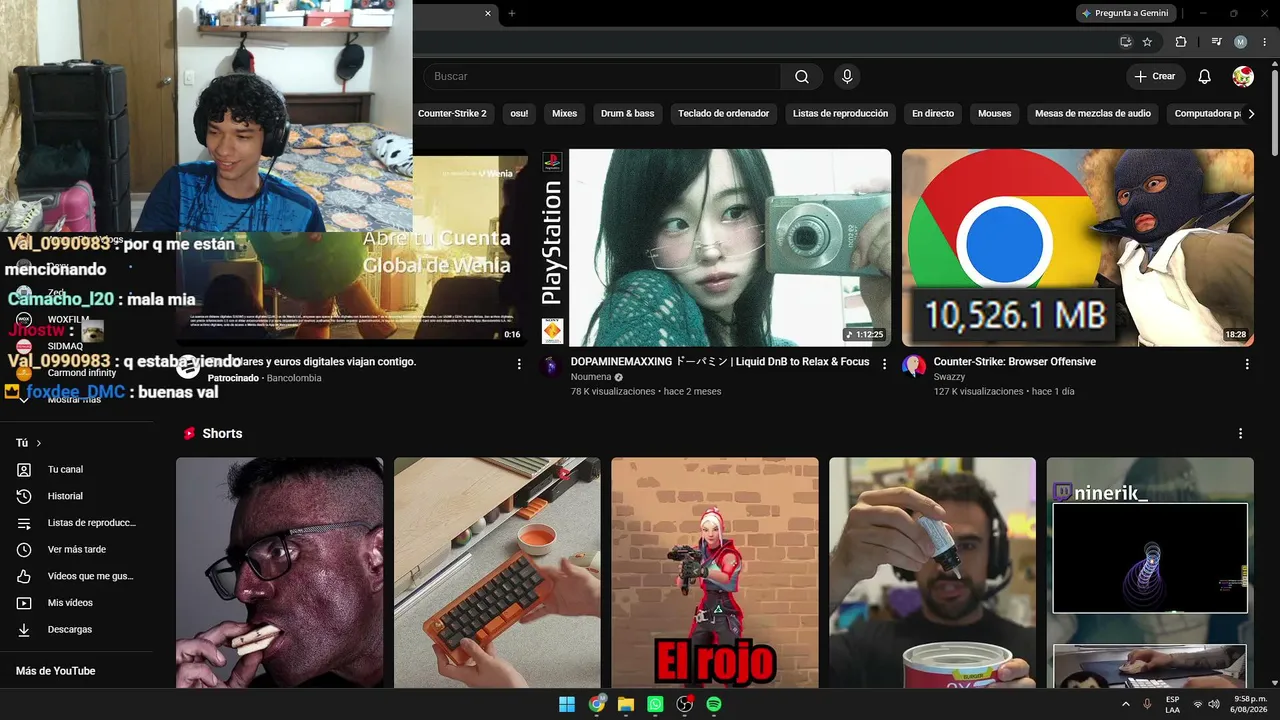The image size is (1280, 720).
Task: Open the El rojo Short thumbnail
Action: pyautogui.click(x=715, y=573)
